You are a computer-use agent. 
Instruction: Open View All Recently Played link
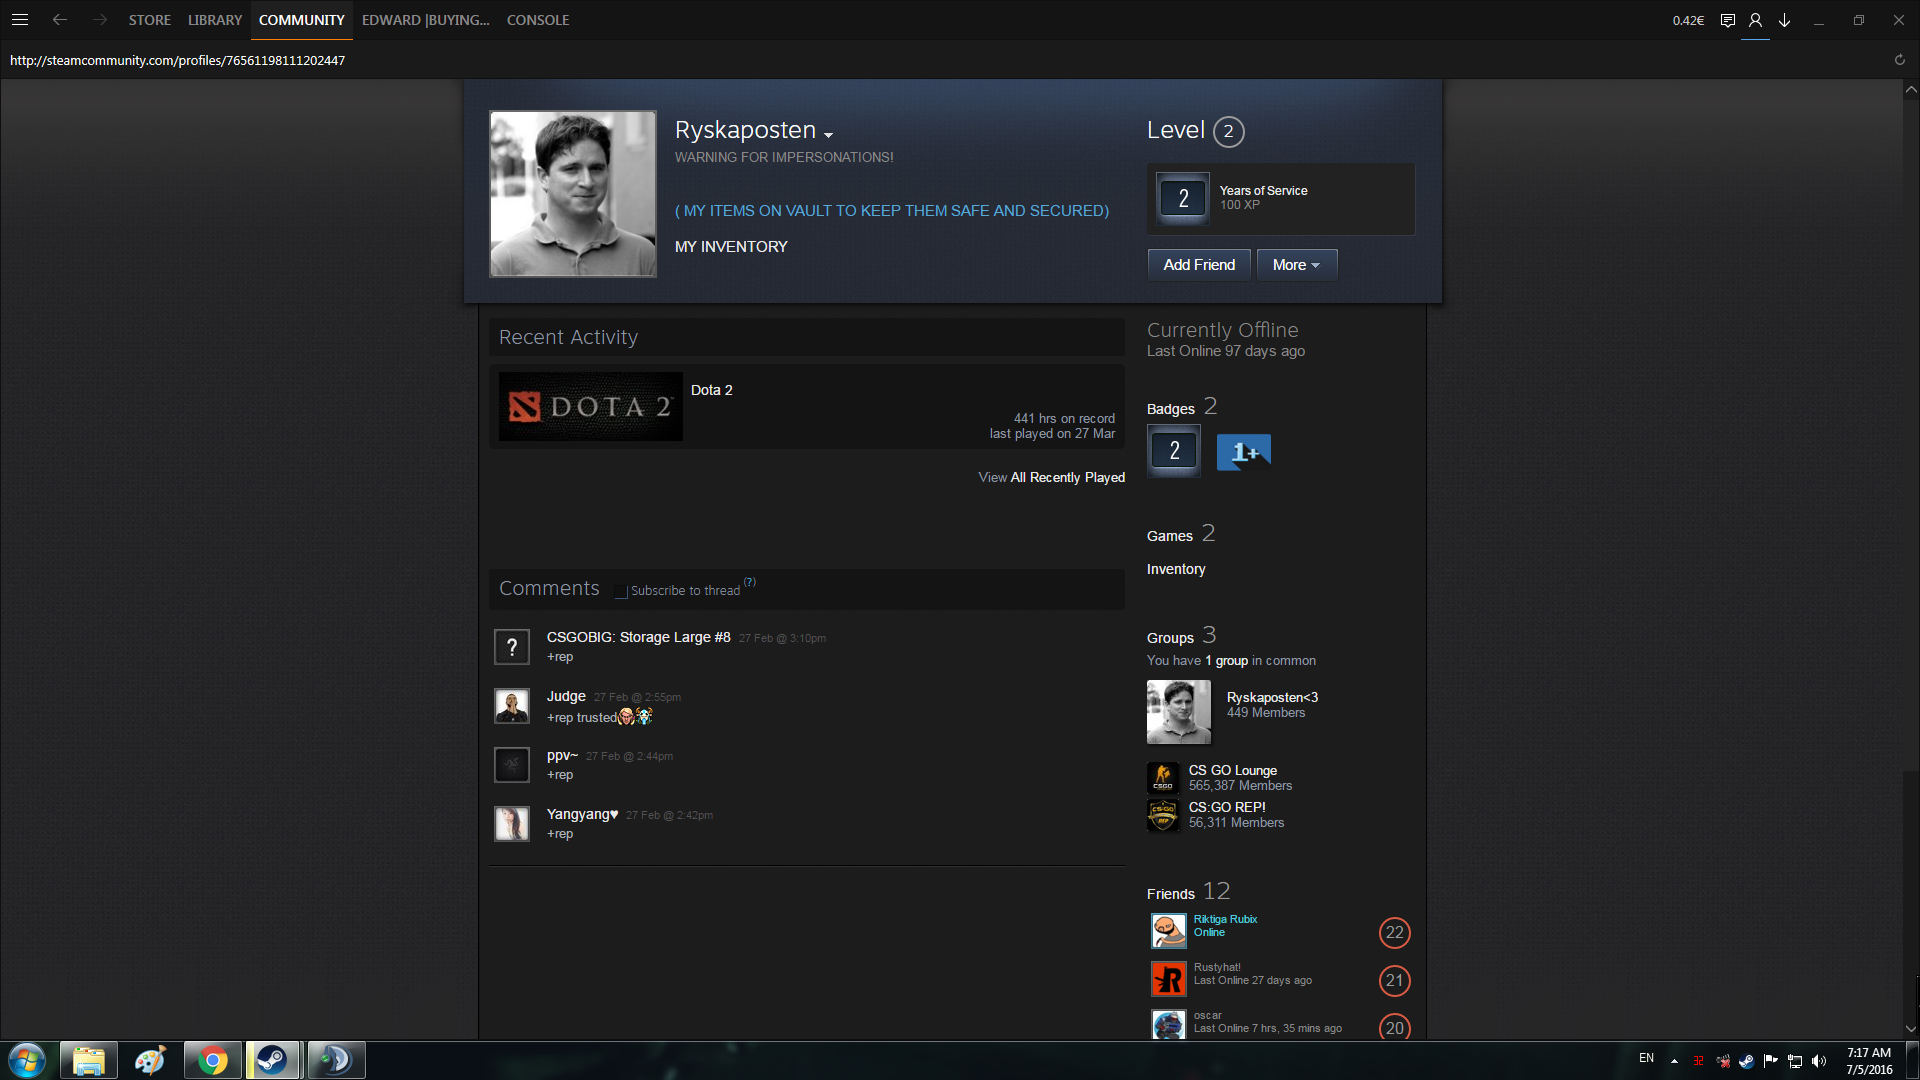[x=1051, y=477]
